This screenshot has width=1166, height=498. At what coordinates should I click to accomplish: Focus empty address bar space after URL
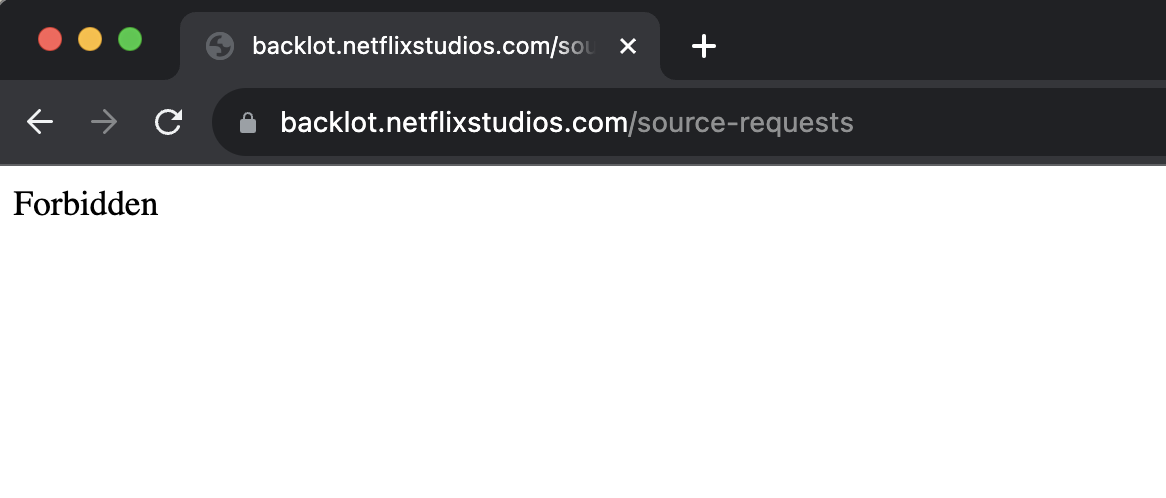(1010, 123)
